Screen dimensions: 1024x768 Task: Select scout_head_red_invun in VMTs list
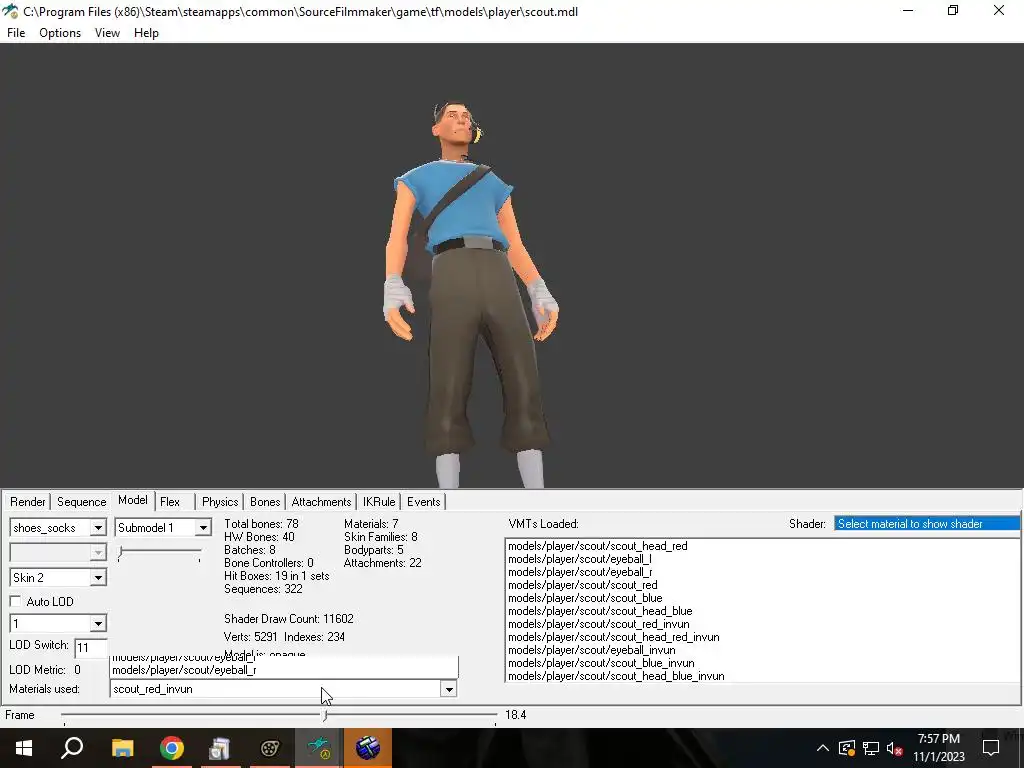[x=613, y=637]
